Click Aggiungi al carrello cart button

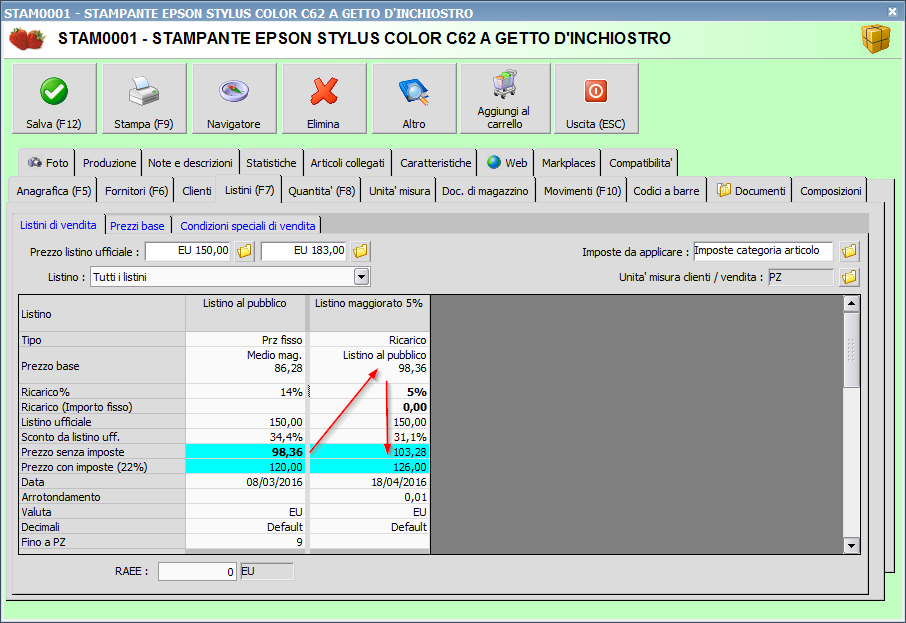[x=505, y=98]
